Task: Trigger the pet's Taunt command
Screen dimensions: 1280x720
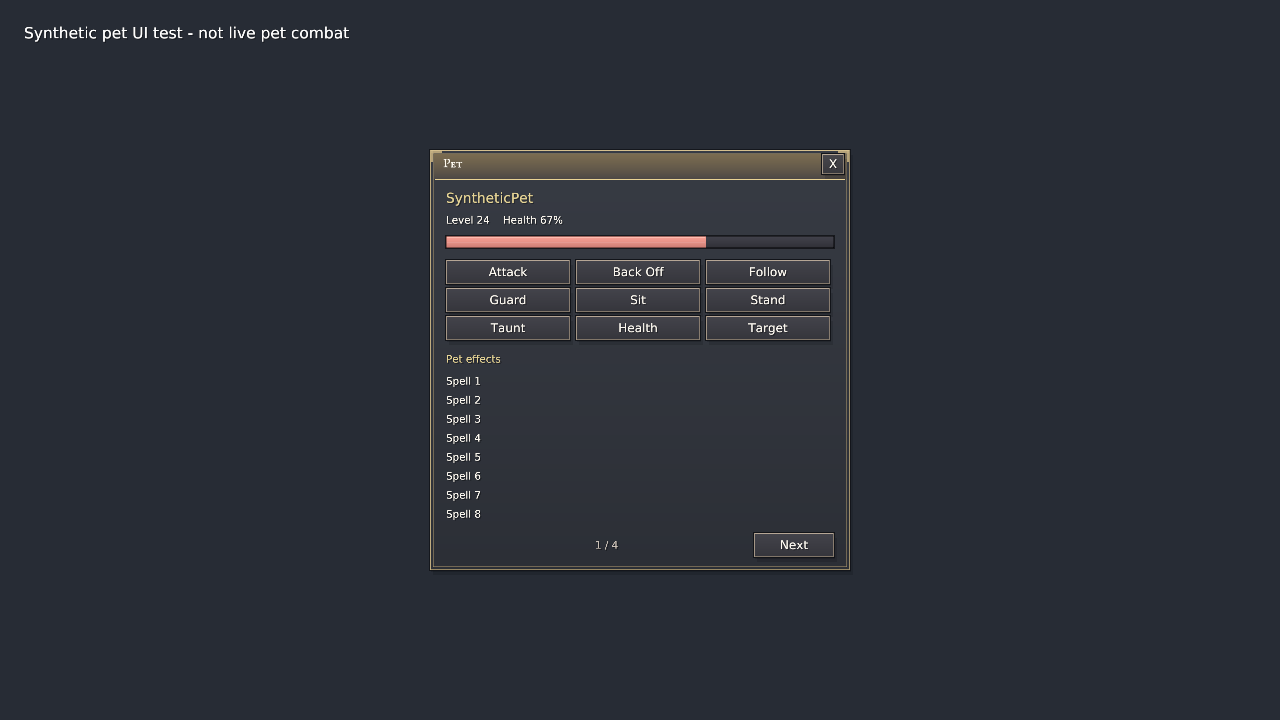Action: (x=508, y=328)
